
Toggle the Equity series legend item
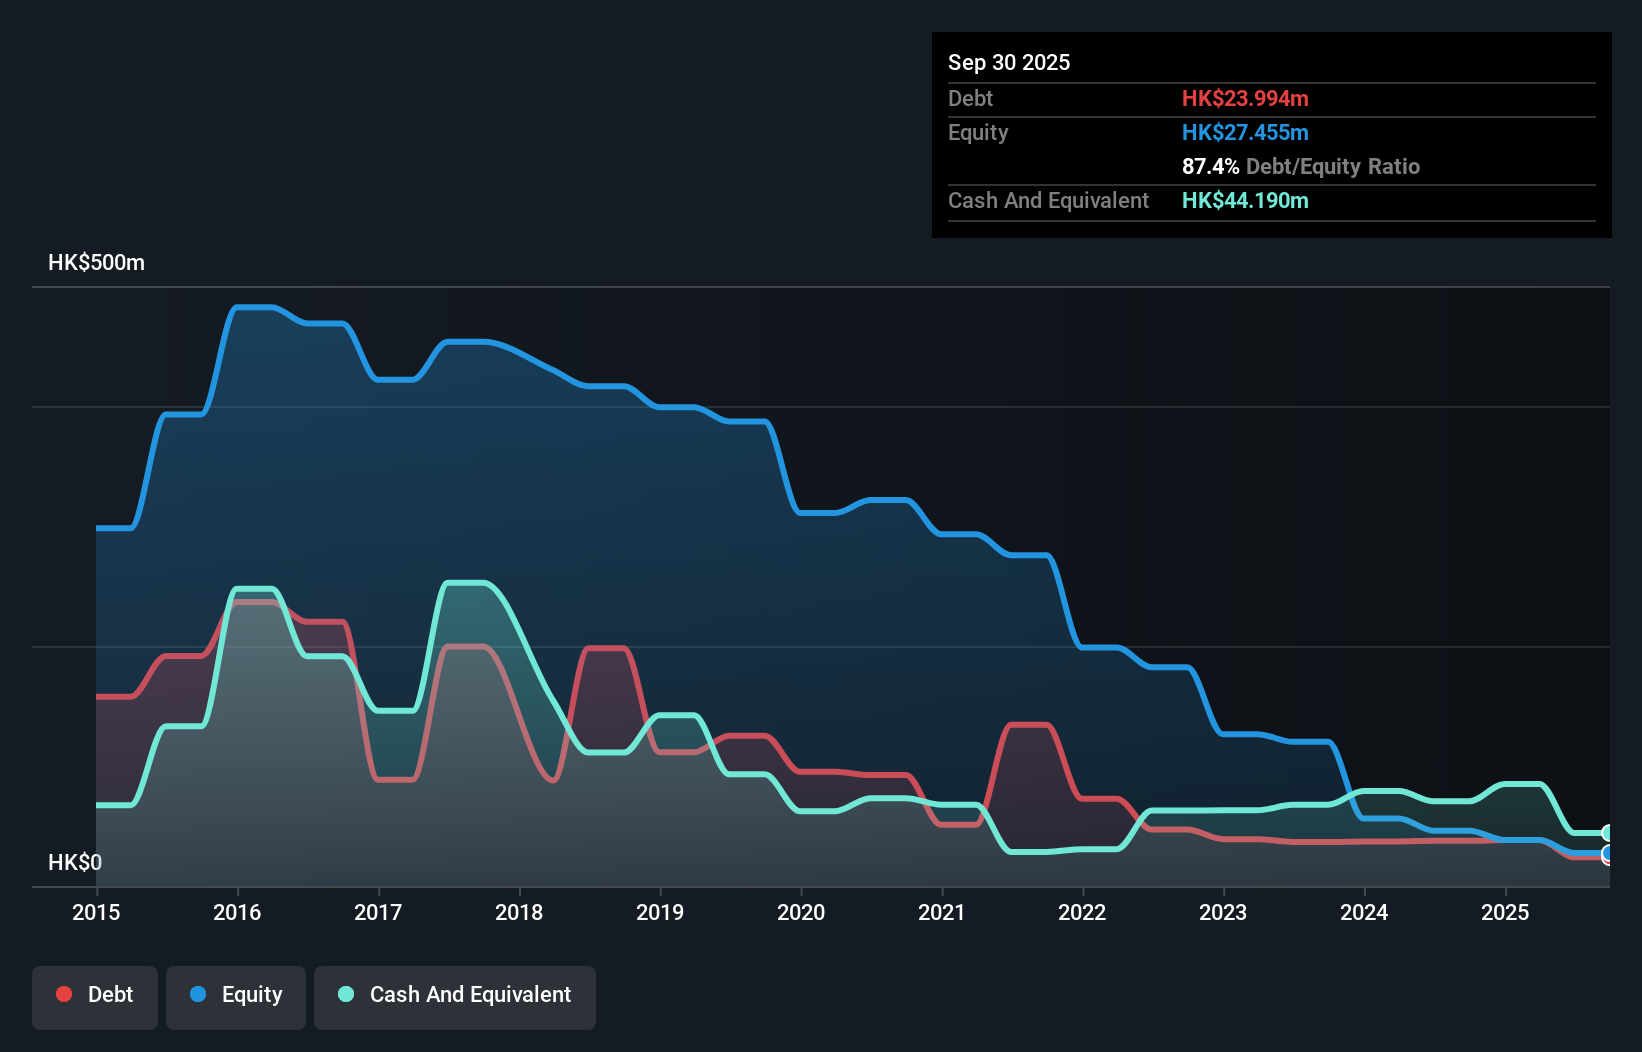pyautogui.click(x=235, y=995)
